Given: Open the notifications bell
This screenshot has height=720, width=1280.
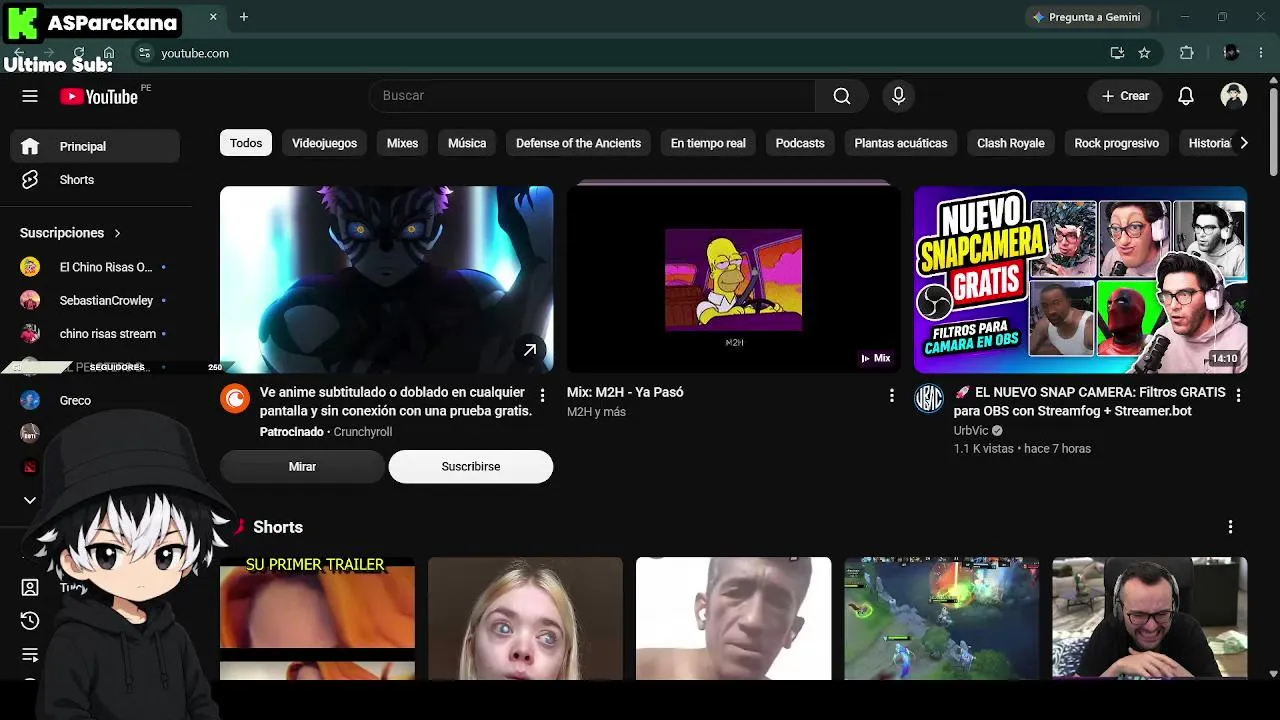Looking at the screenshot, I should (1186, 96).
